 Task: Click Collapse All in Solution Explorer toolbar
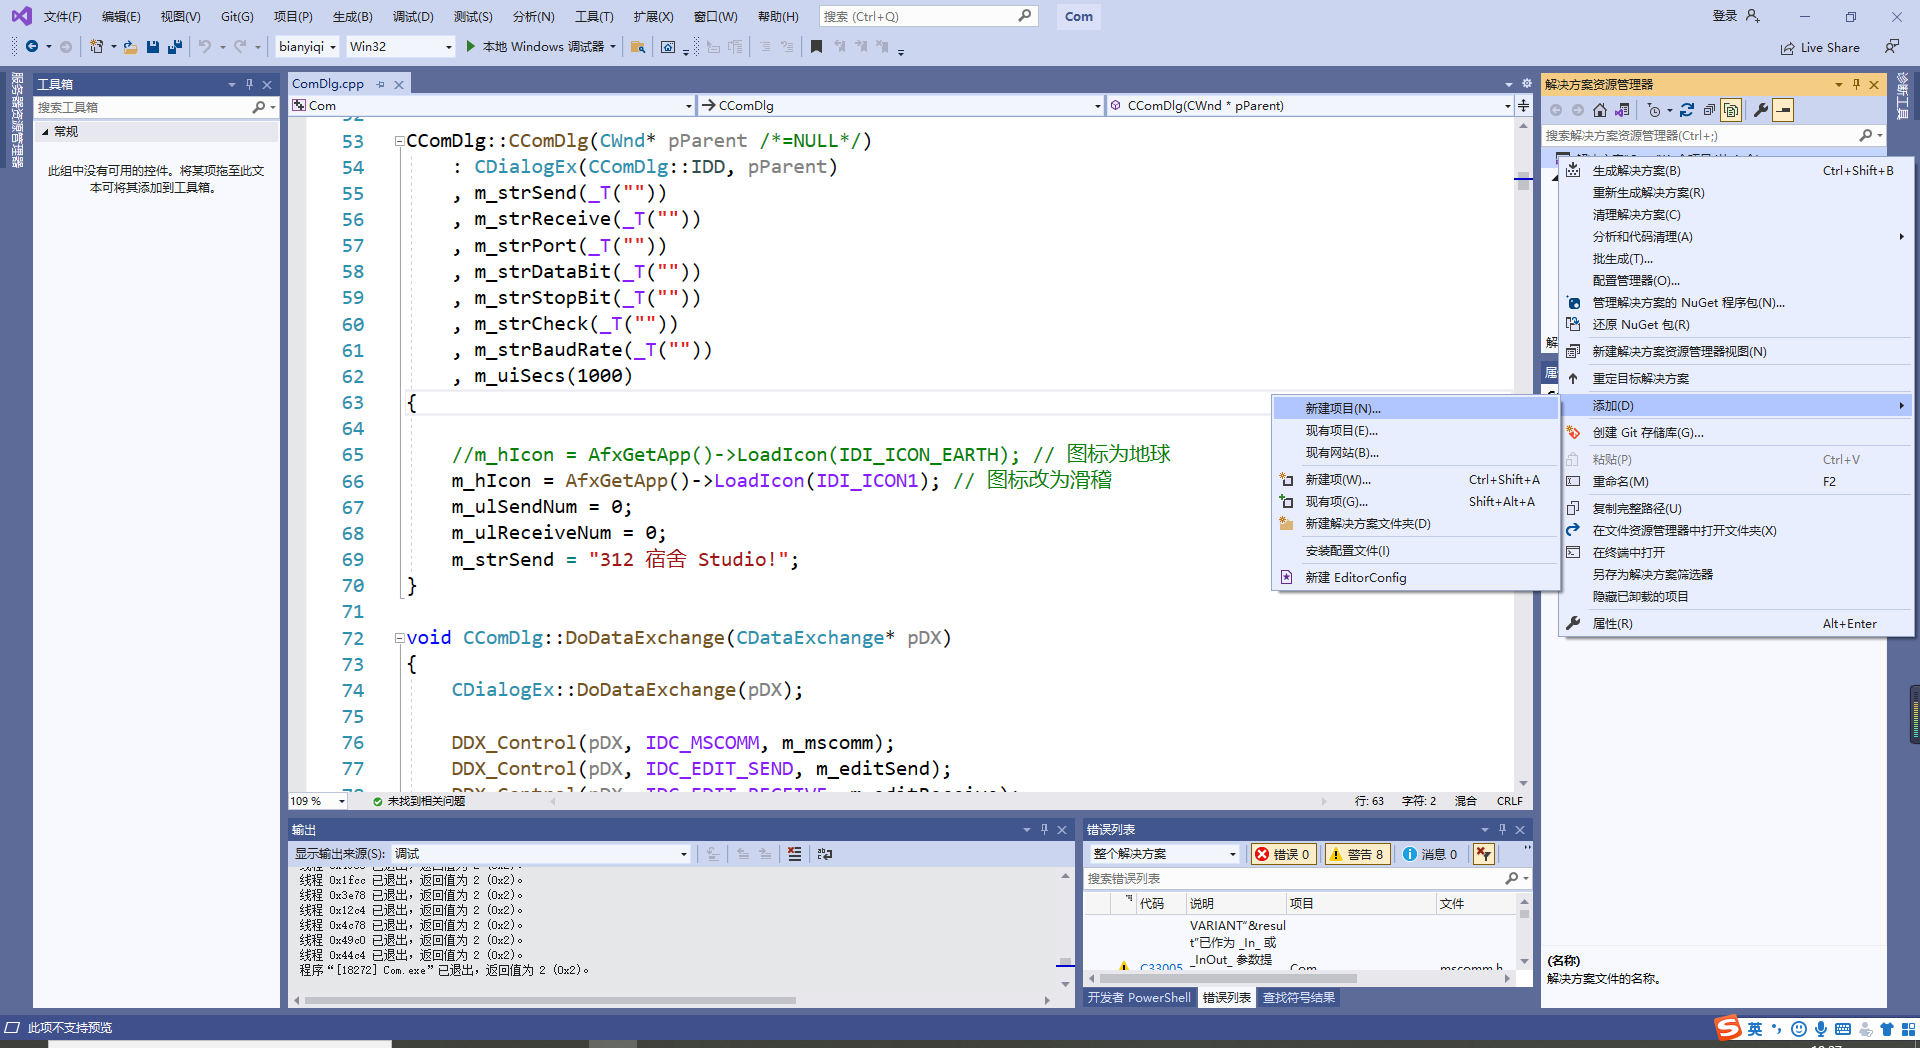[x=1710, y=110]
